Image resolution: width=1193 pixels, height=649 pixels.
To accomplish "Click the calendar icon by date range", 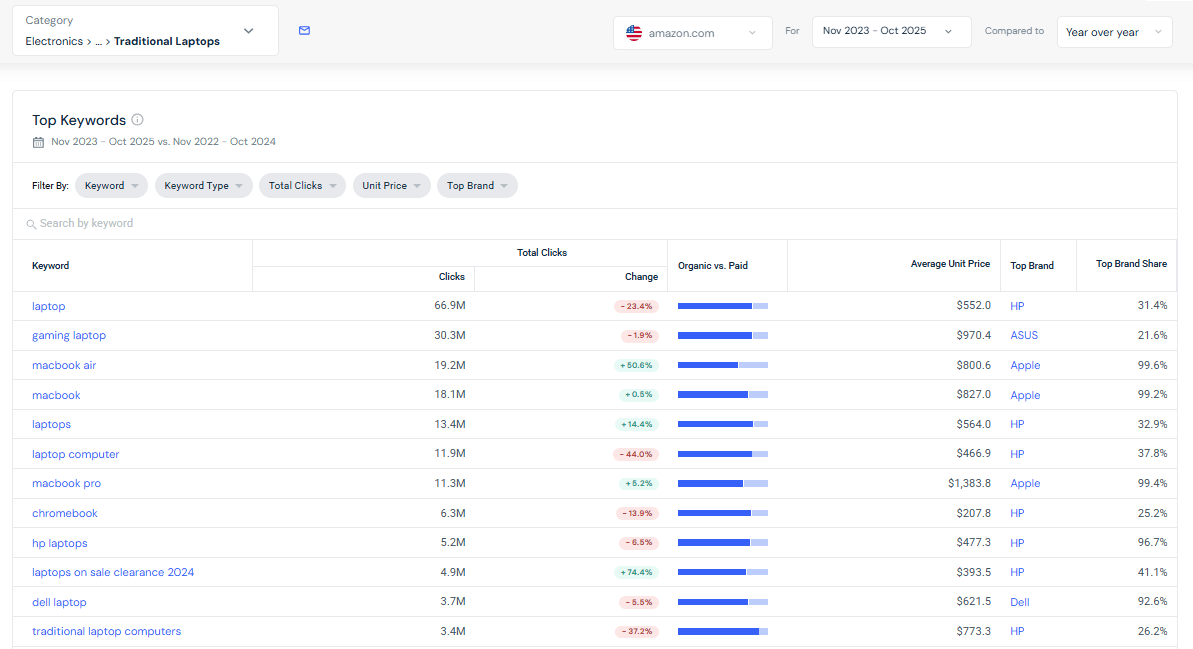I will [38, 142].
